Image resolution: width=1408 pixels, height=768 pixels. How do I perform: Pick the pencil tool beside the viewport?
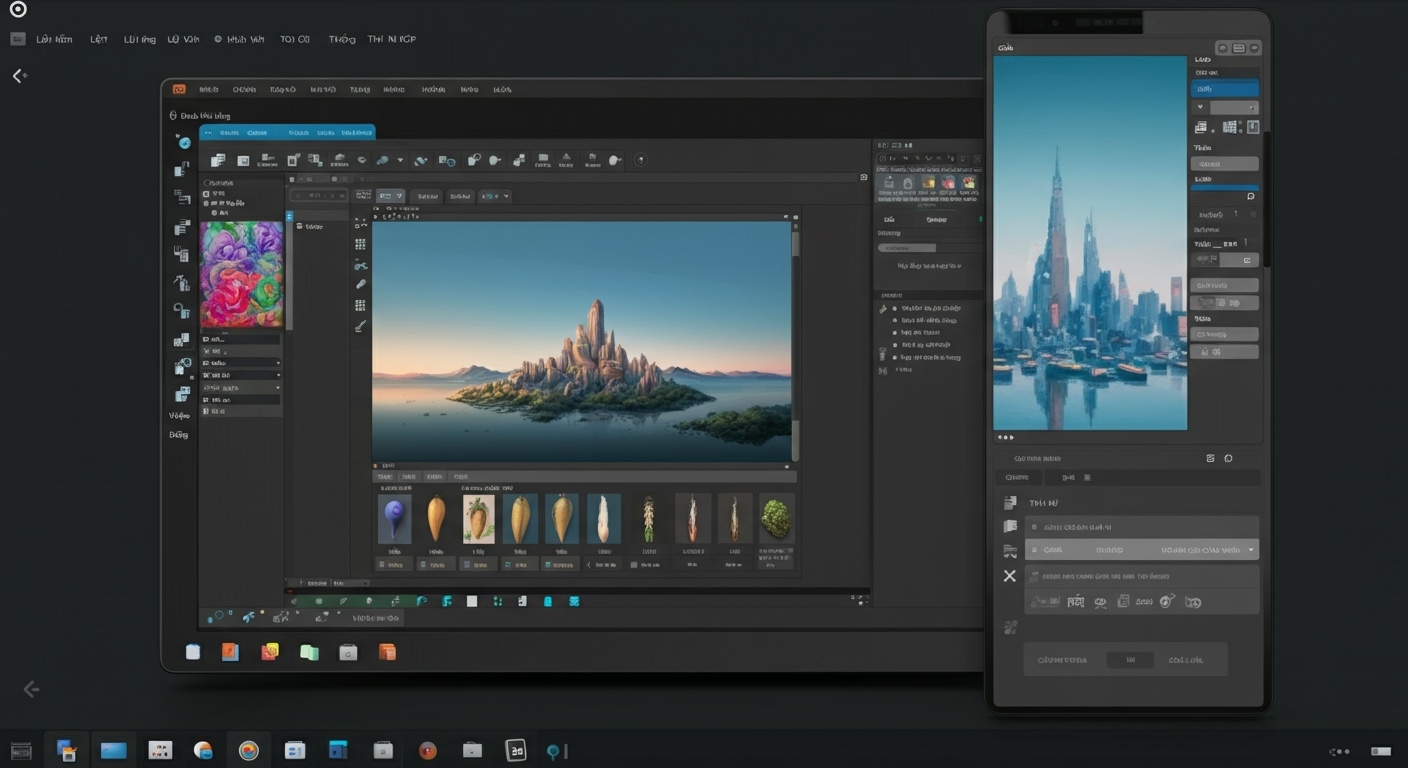361,283
